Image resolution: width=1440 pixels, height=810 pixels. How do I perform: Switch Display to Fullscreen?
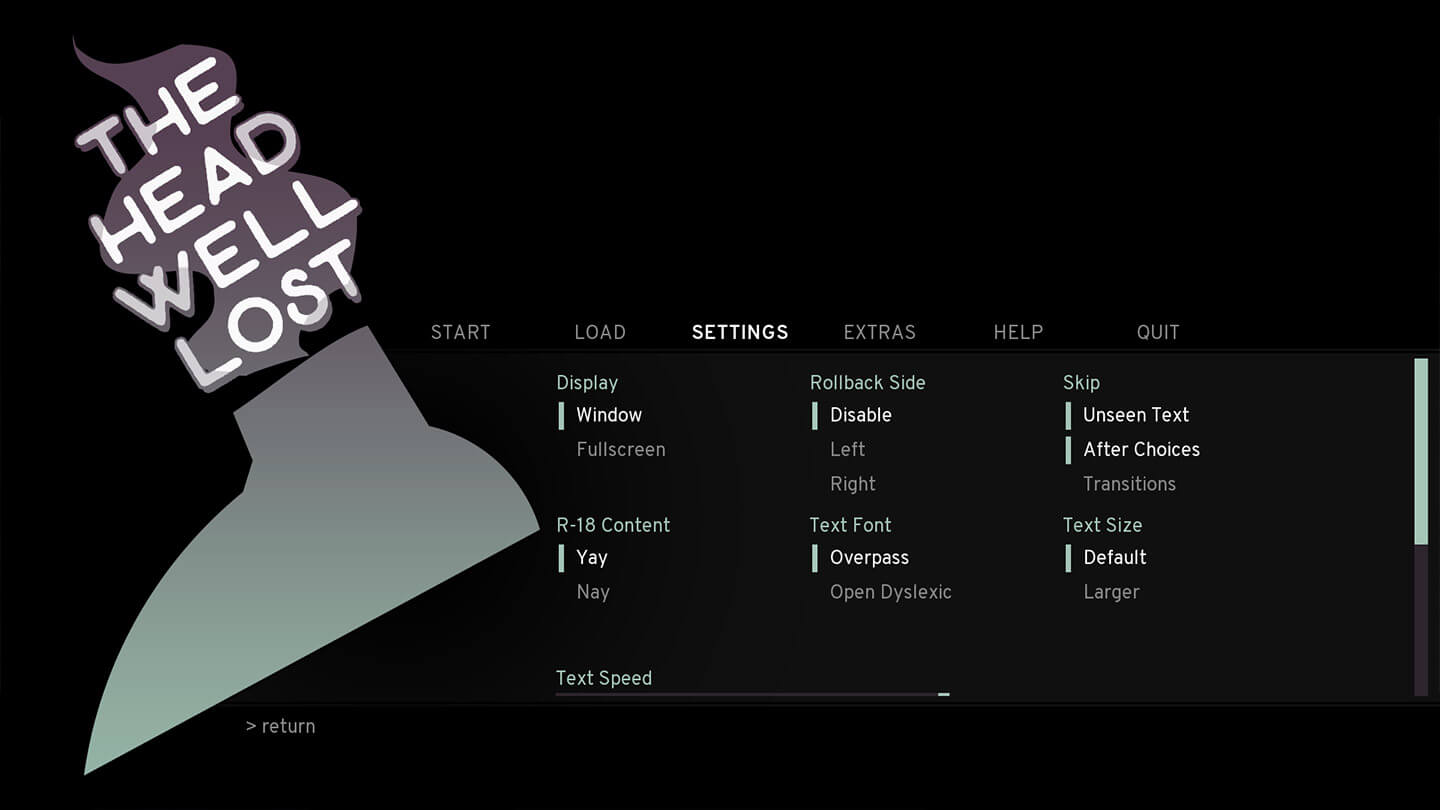click(620, 450)
